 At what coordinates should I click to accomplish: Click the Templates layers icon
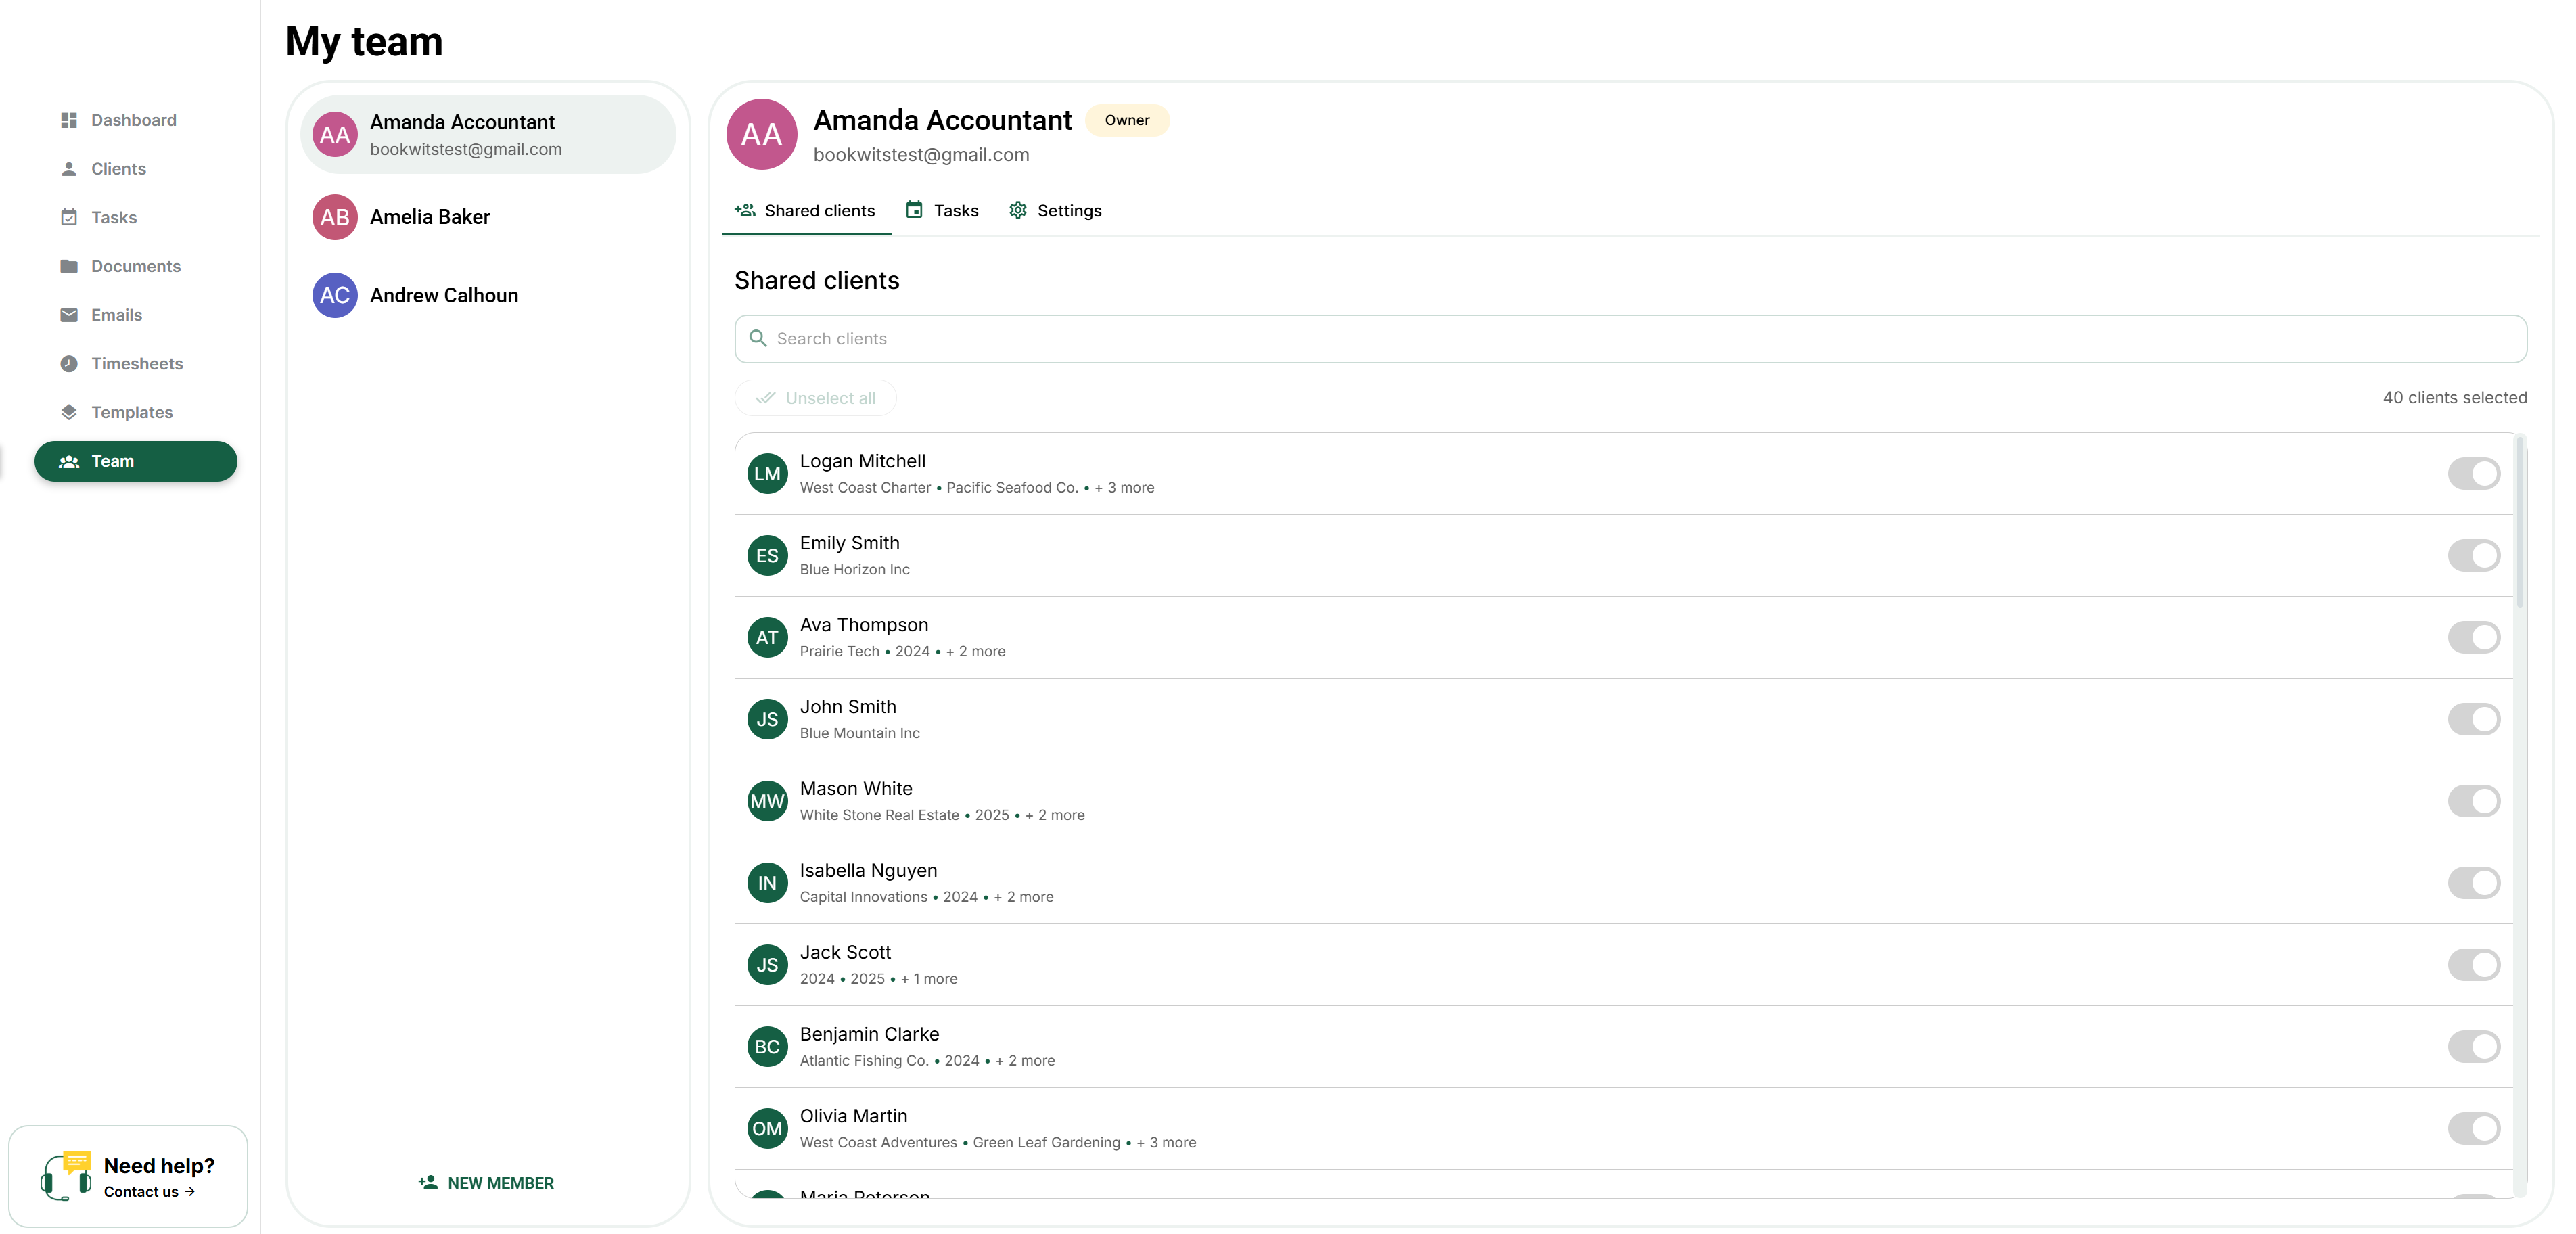point(69,412)
